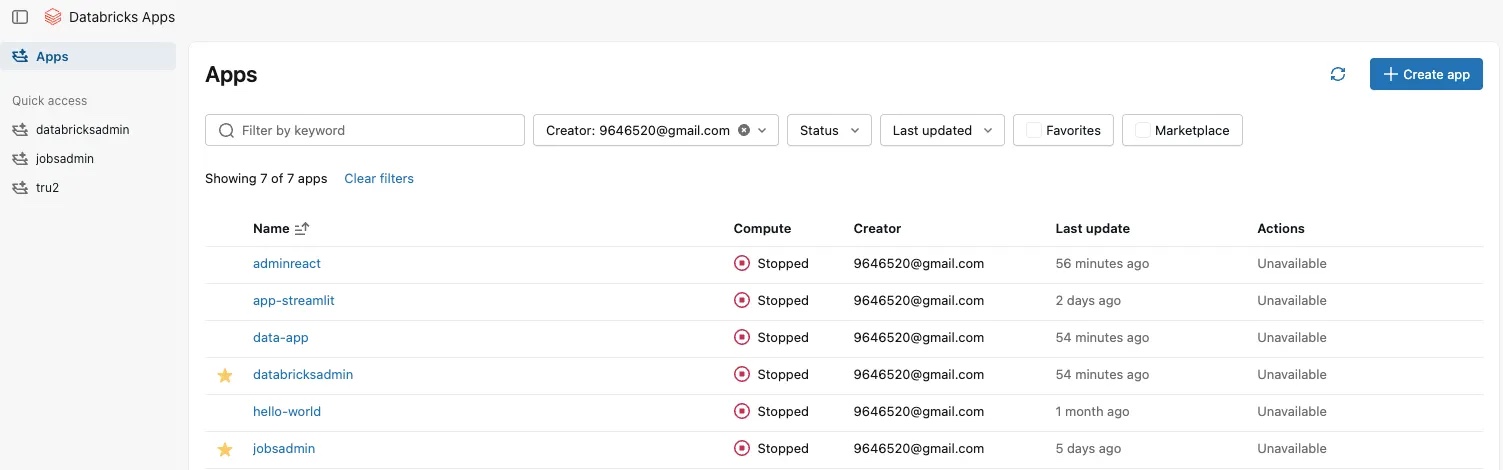
Task: Click the Actions column header
Action: (1281, 229)
